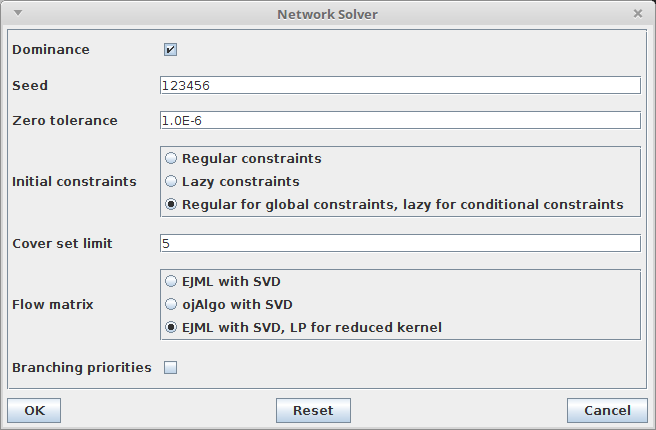Click the Dominance label
This screenshot has height=430, width=656.
[x=51, y=49]
